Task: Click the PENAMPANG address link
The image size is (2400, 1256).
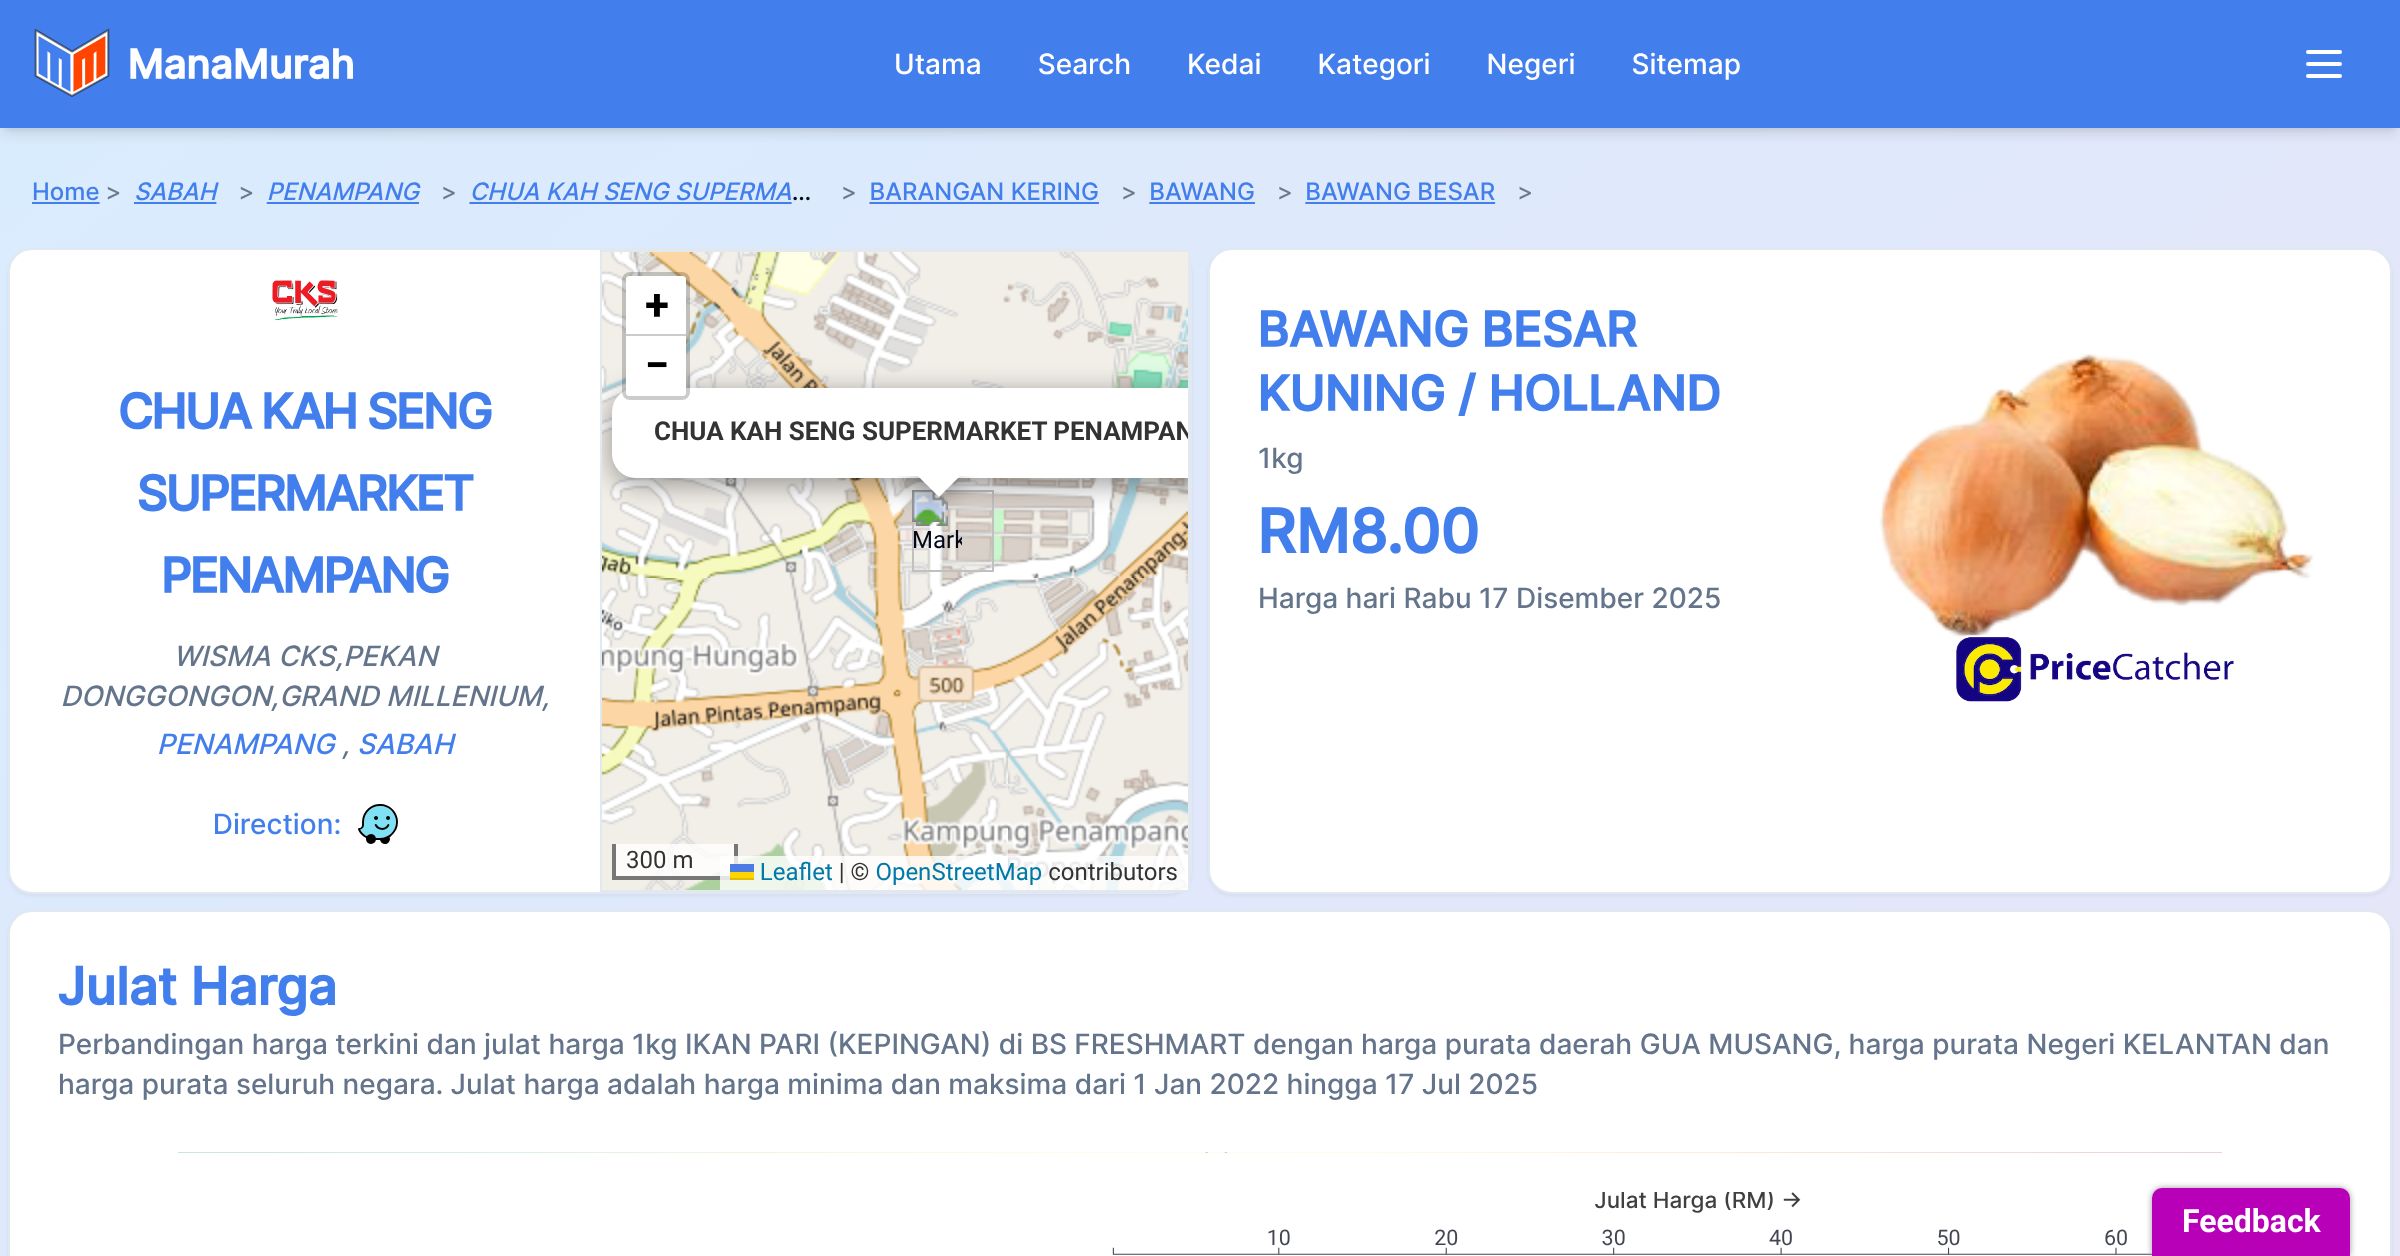Action: (x=247, y=744)
